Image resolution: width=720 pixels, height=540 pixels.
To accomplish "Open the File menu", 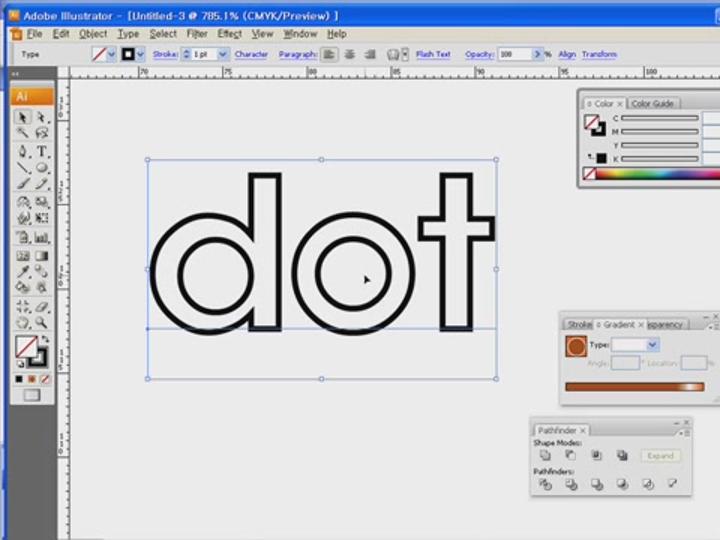I will [x=34, y=34].
